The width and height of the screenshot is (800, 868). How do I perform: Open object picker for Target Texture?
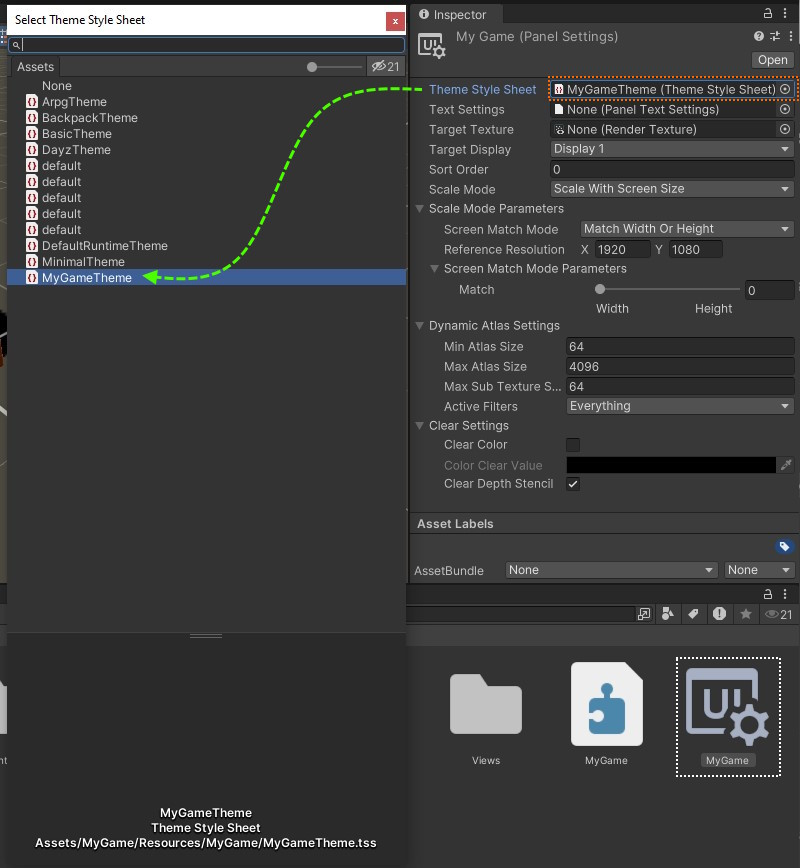click(x=785, y=130)
